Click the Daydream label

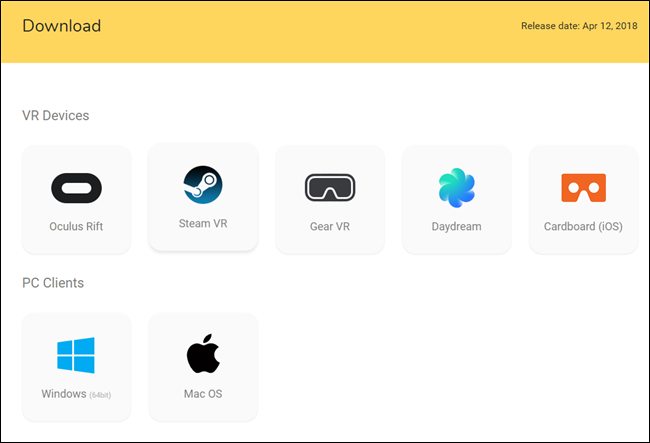pyautogui.click(x=456, y=227)
